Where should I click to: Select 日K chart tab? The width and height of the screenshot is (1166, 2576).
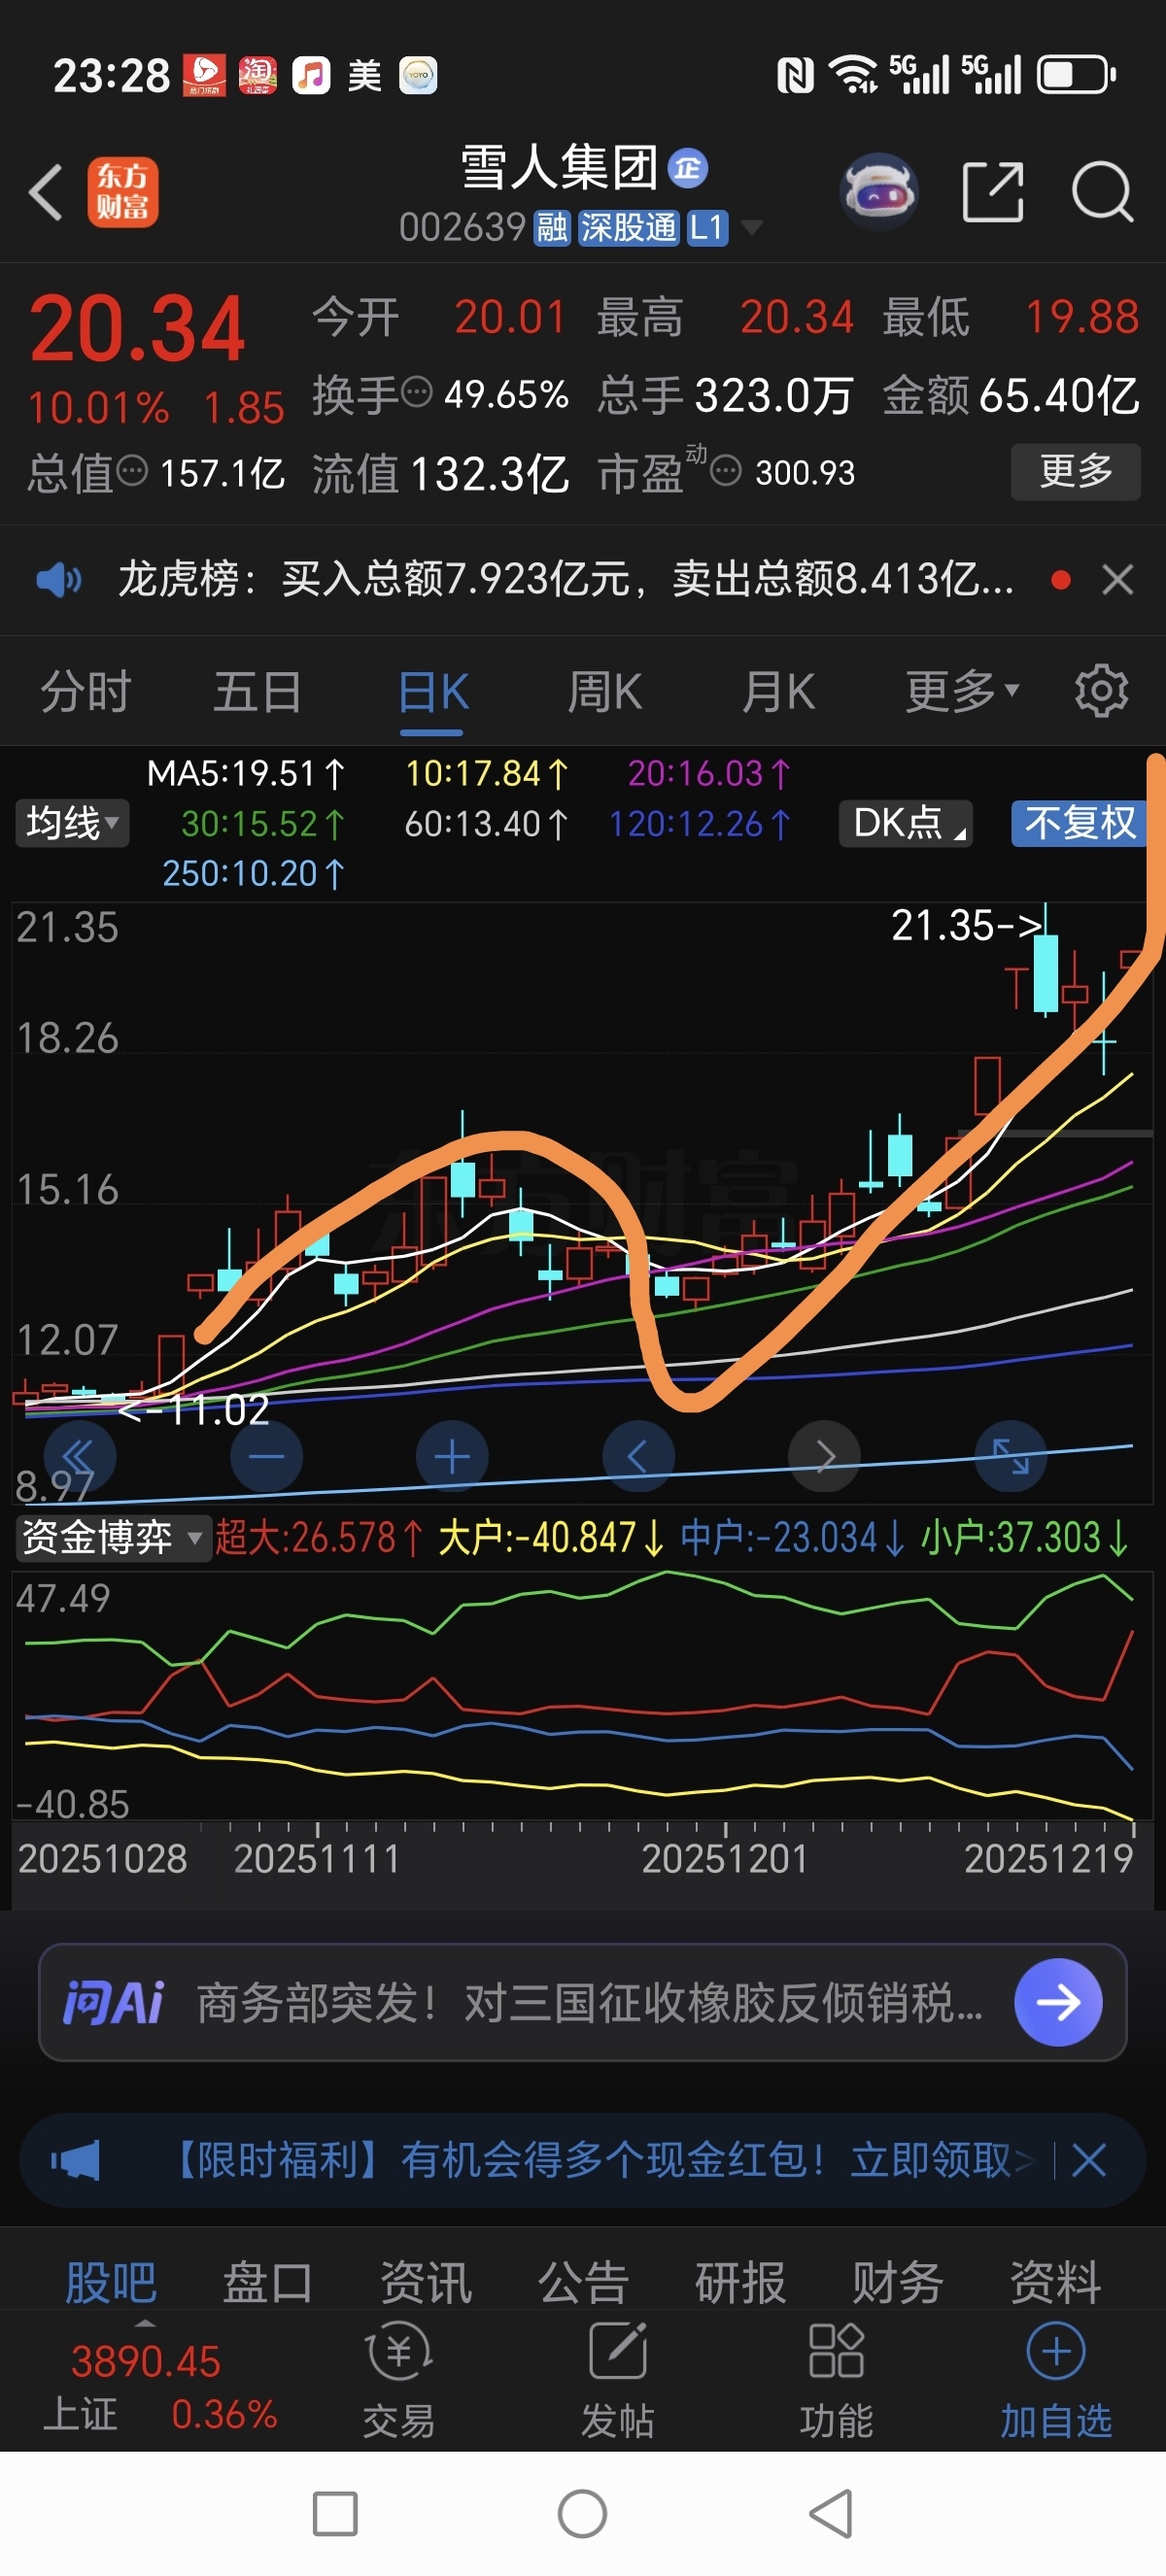(x=433, y=691)
